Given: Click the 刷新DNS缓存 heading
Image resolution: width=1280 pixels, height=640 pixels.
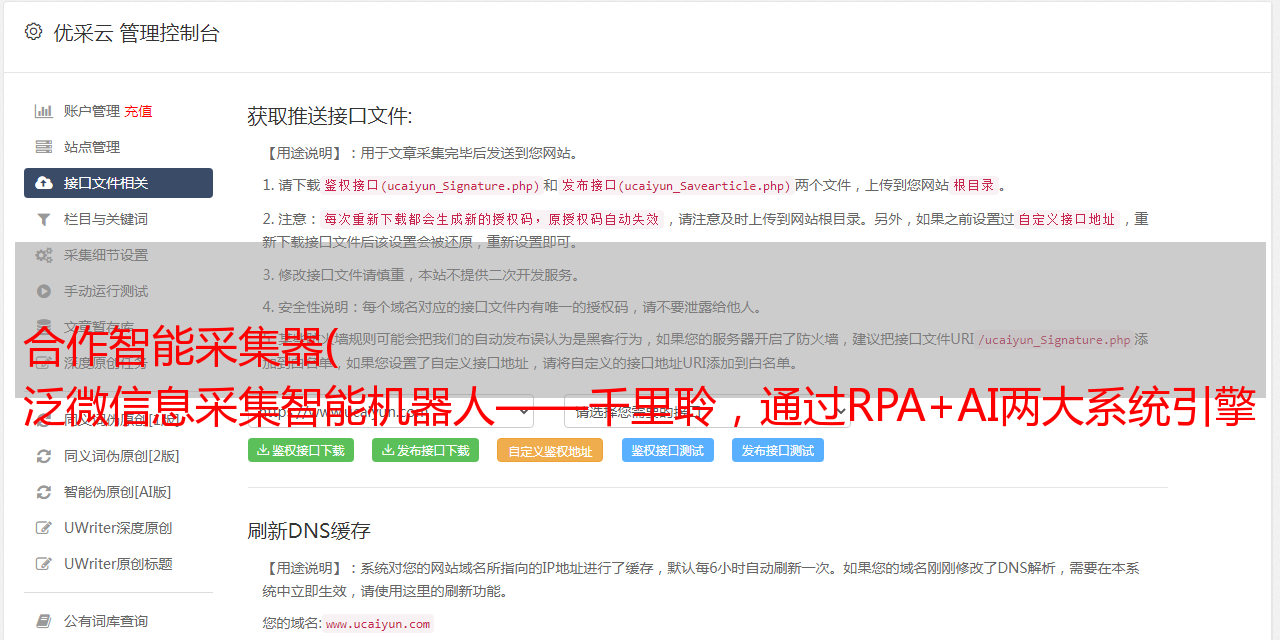Looking at the screenshot, I should tap(309, 530).
